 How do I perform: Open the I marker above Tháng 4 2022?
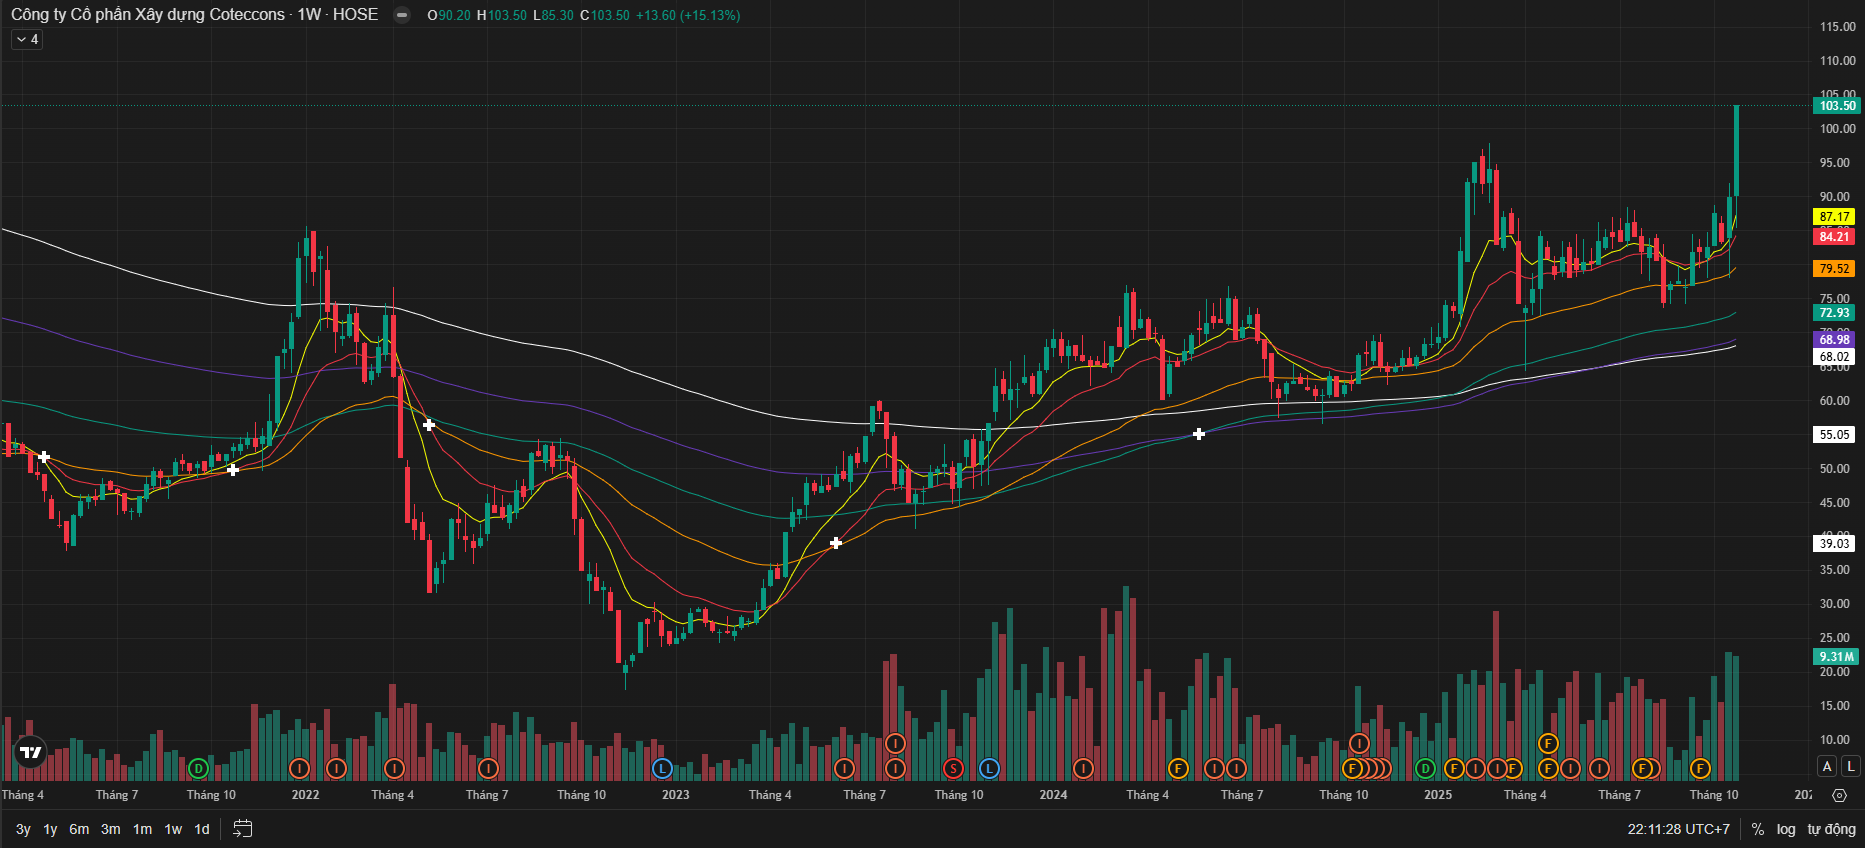pyautogui.click(x=394, y=768)
